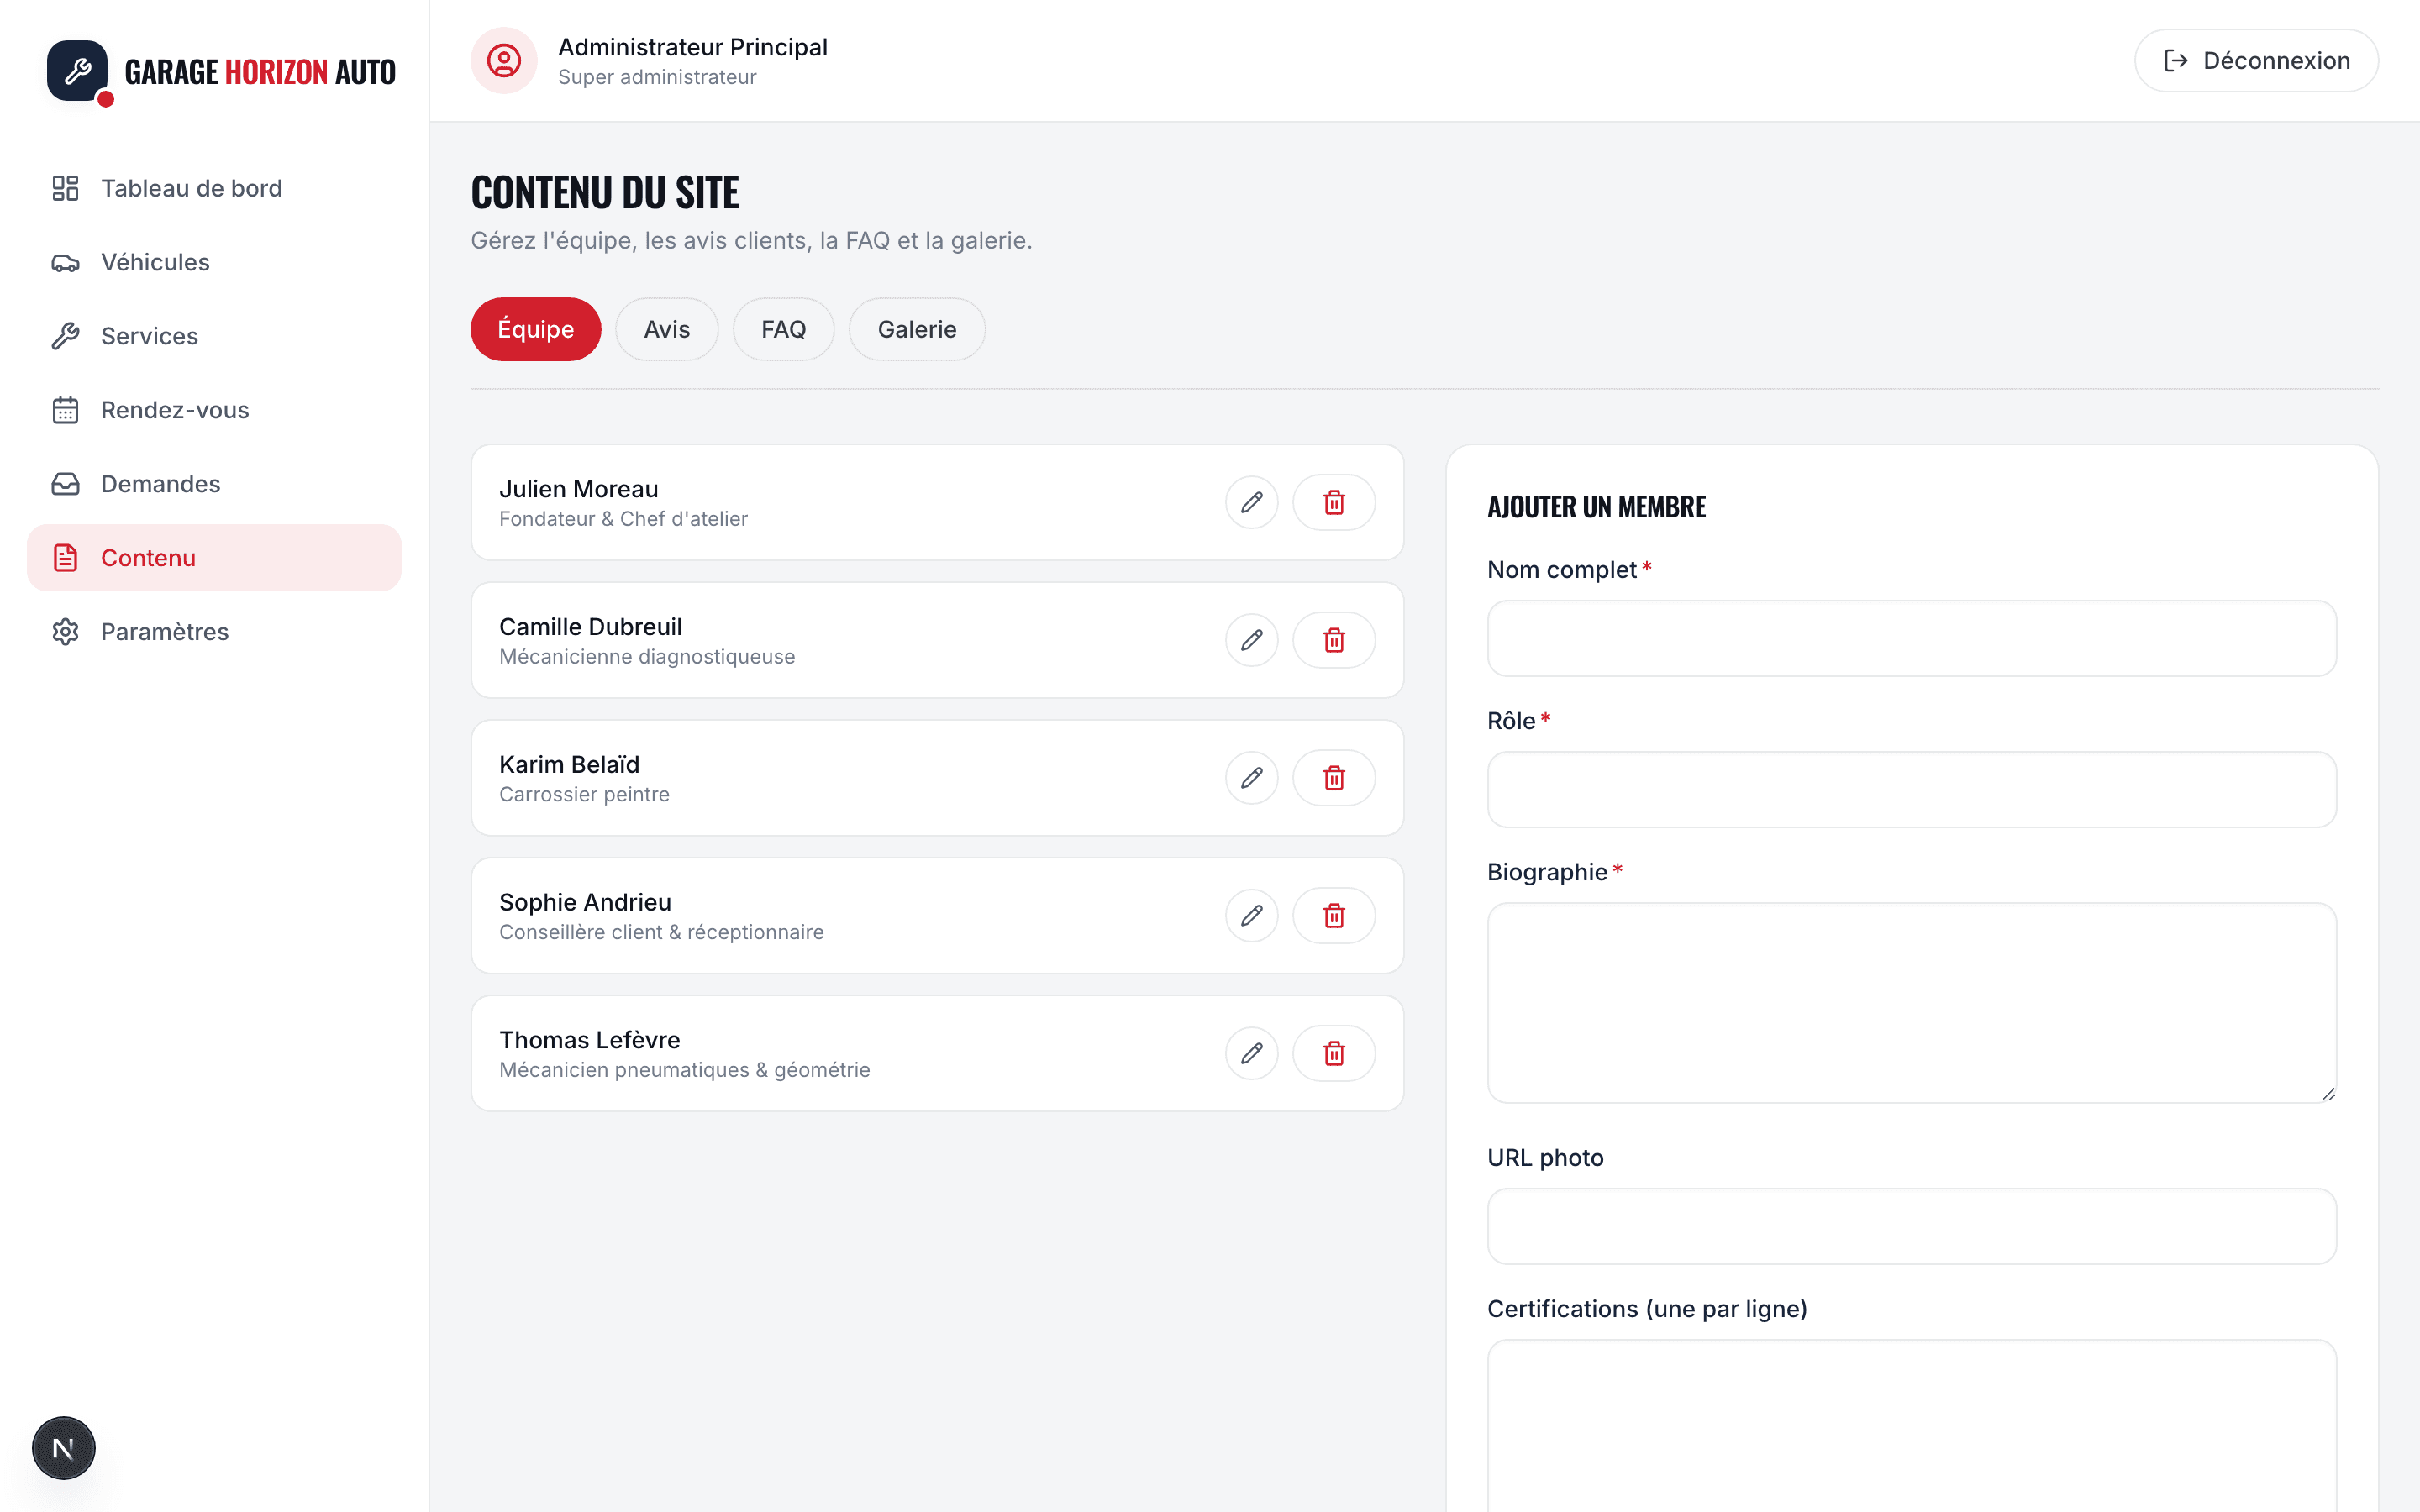Screen dimensions: 2420x1512
Task: Click the 'Ajouter un membre' heading
Action: coord(1597,507)
